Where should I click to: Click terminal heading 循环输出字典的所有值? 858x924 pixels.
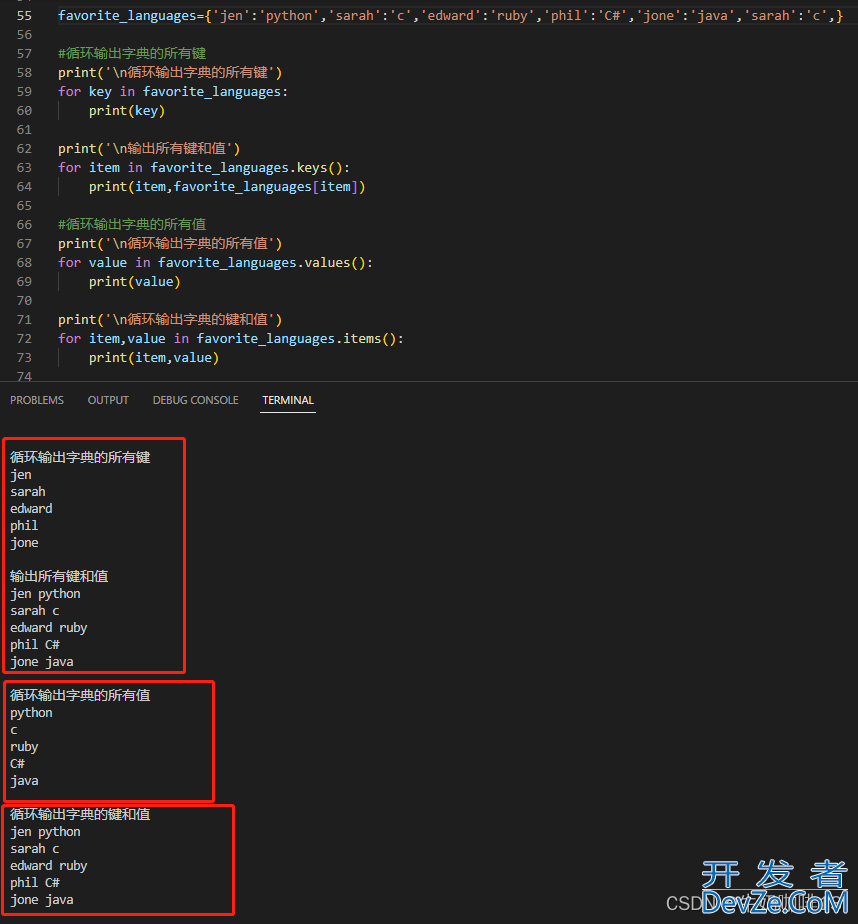tap(80, 695)
